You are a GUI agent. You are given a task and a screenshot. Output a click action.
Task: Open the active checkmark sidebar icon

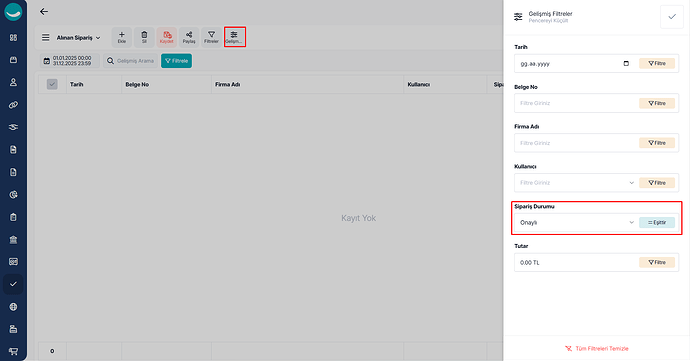pyautogui.click(x=13, y=284)
